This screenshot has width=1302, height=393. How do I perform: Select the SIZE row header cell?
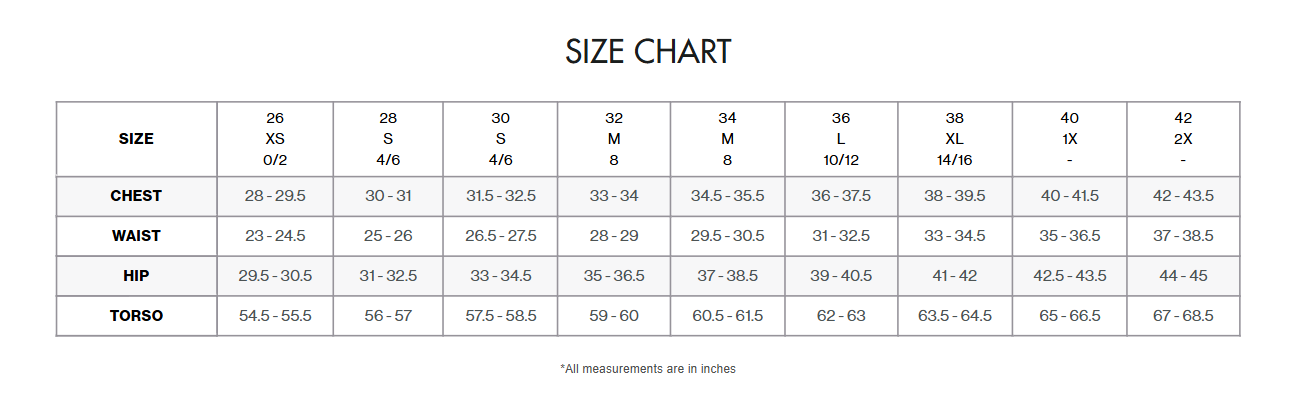[136, 139]
